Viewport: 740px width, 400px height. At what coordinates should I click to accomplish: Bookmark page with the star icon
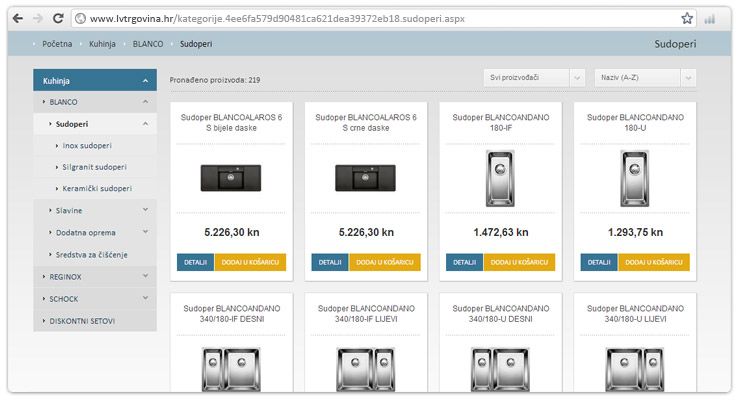tap(687, 18)
